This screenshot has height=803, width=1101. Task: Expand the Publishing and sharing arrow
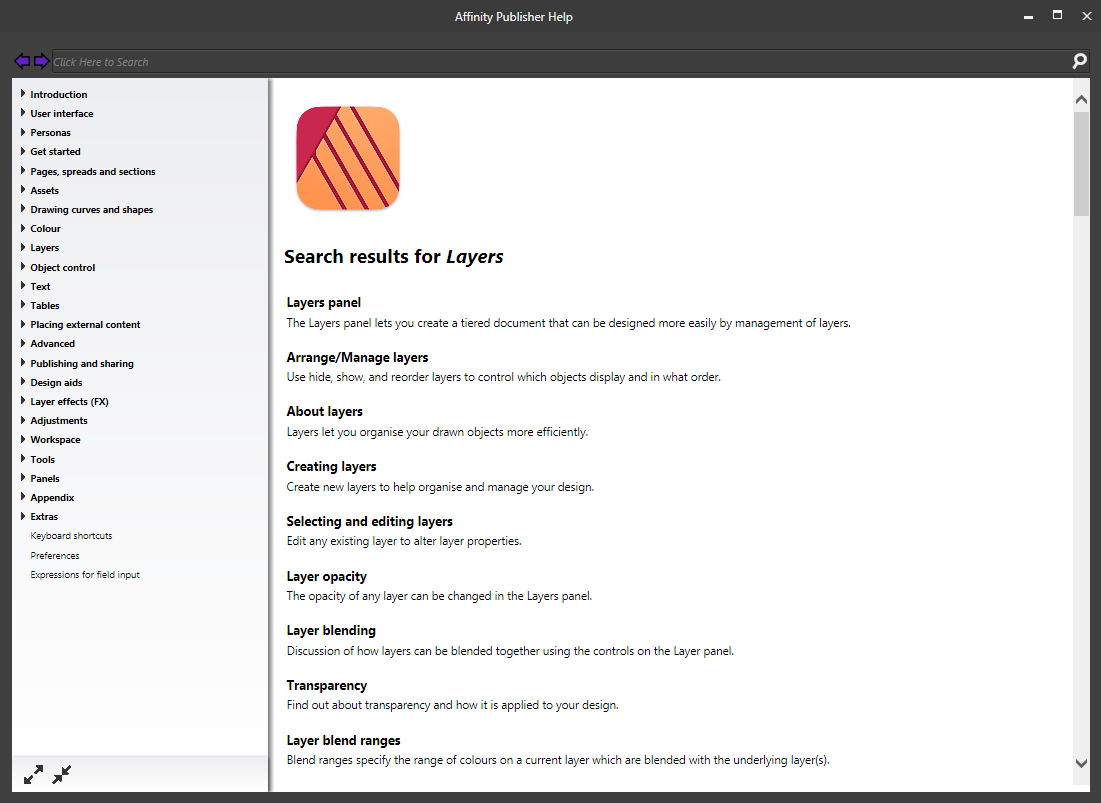tap(22, 363)
